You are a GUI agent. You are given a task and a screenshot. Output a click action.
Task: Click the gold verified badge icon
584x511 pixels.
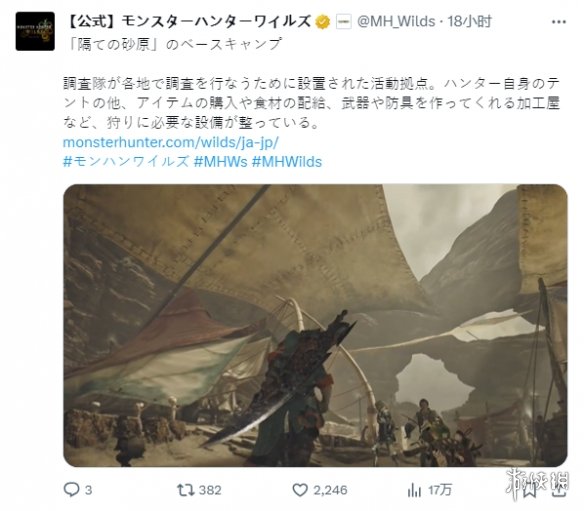[x=323, y=22]
